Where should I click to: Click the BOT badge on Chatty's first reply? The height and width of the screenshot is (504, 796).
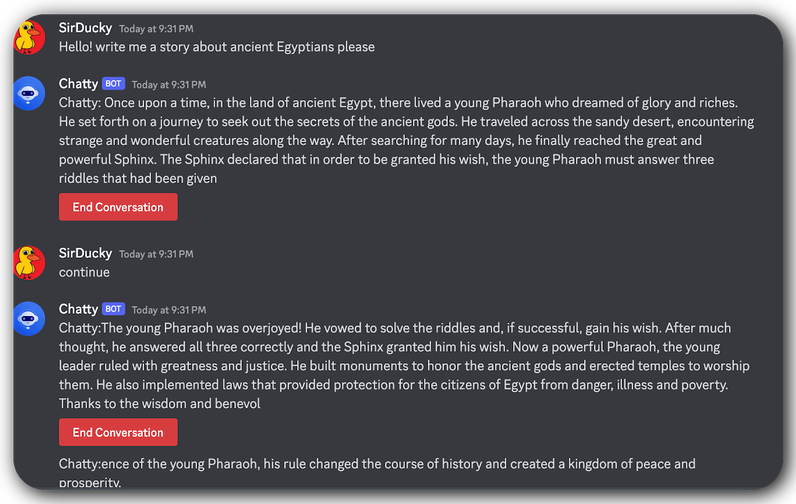[x=113, y=83]
